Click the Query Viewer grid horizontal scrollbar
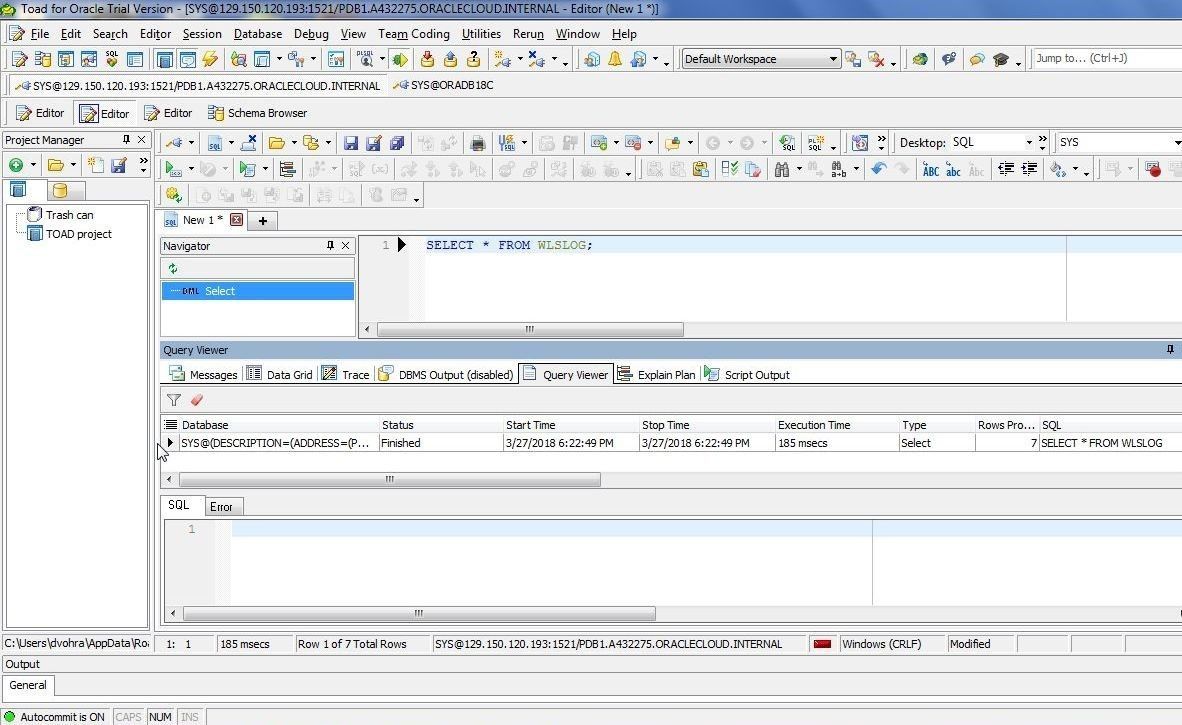Image resolution: width=1182 pixels, height=725 pixels. (x=390, y=479)
